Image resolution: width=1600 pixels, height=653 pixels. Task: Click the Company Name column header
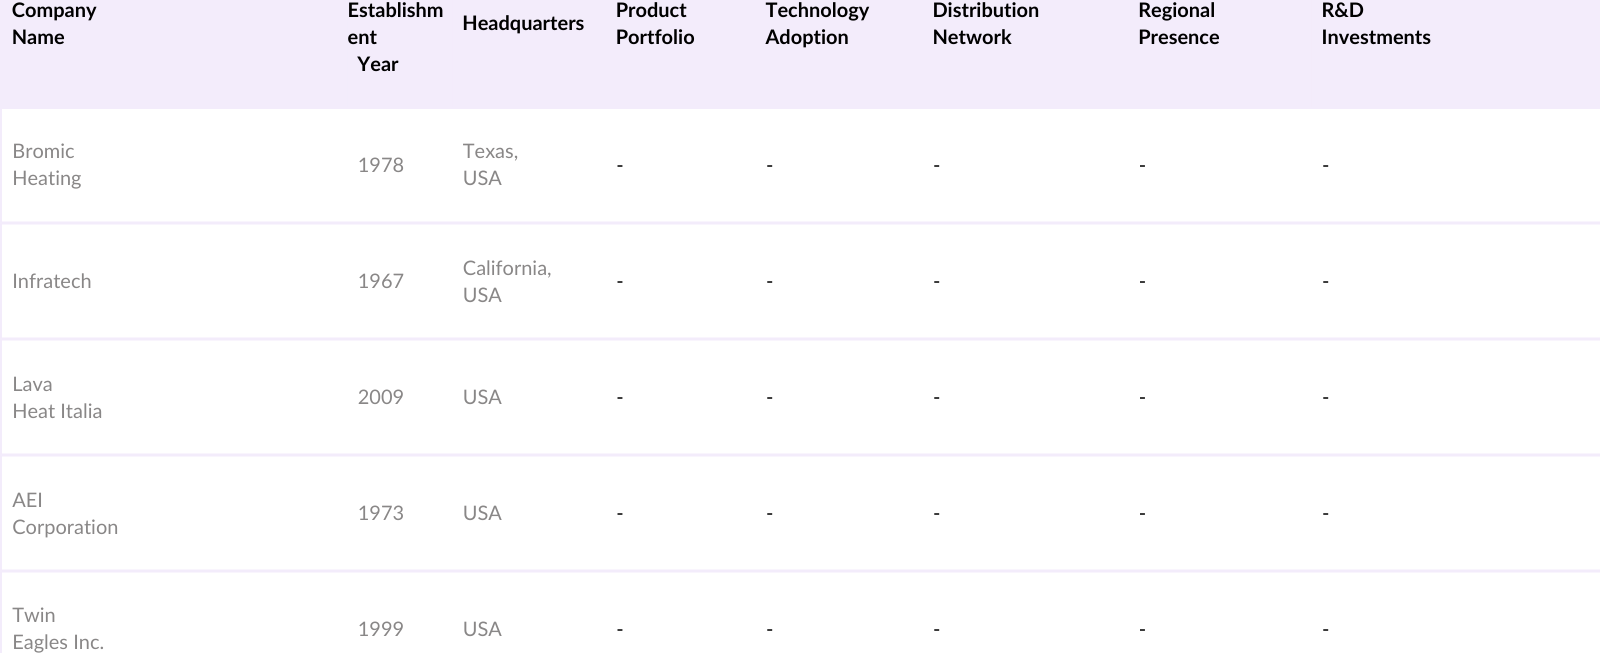54,24
